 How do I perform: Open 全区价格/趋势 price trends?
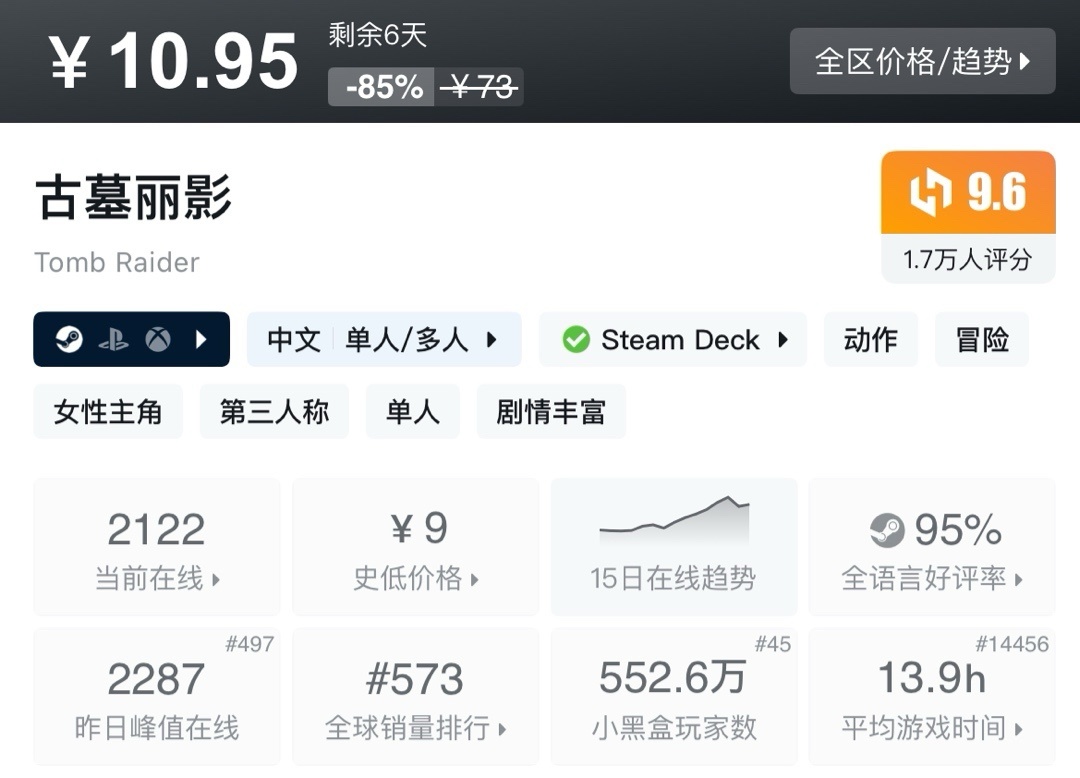922,62
